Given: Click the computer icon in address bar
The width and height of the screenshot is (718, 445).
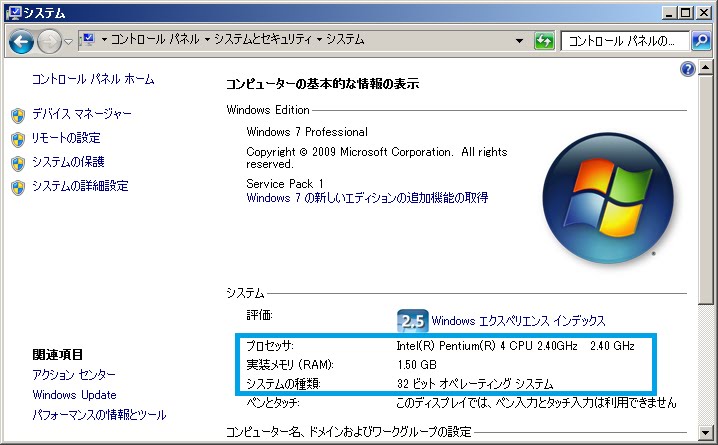Looking at the screenshot, I should (x=88, y=40).
